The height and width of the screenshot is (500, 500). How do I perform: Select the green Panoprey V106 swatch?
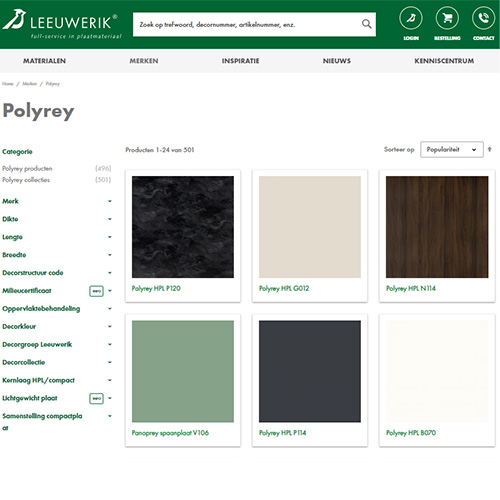coord(183,371)
